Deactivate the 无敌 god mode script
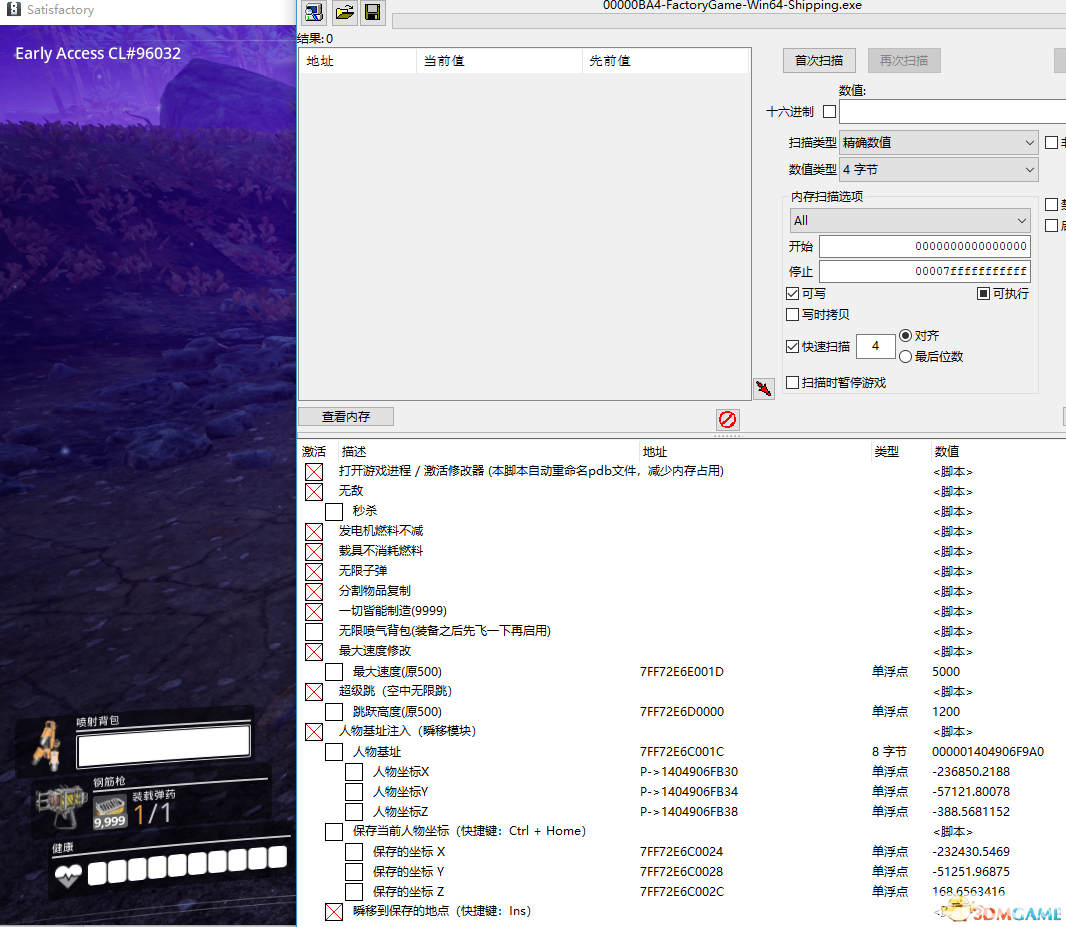This screenshot has width=1066, height=927. tap(313, 491)
